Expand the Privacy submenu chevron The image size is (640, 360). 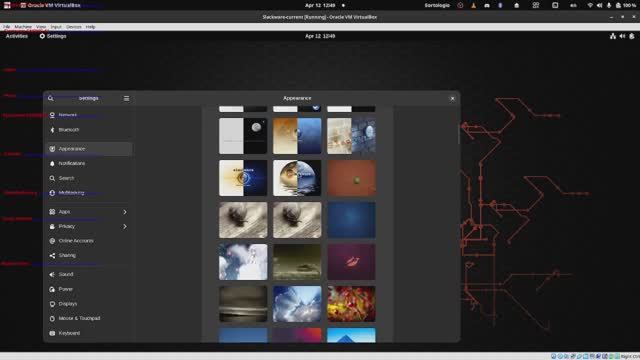(x=125, y=227)
